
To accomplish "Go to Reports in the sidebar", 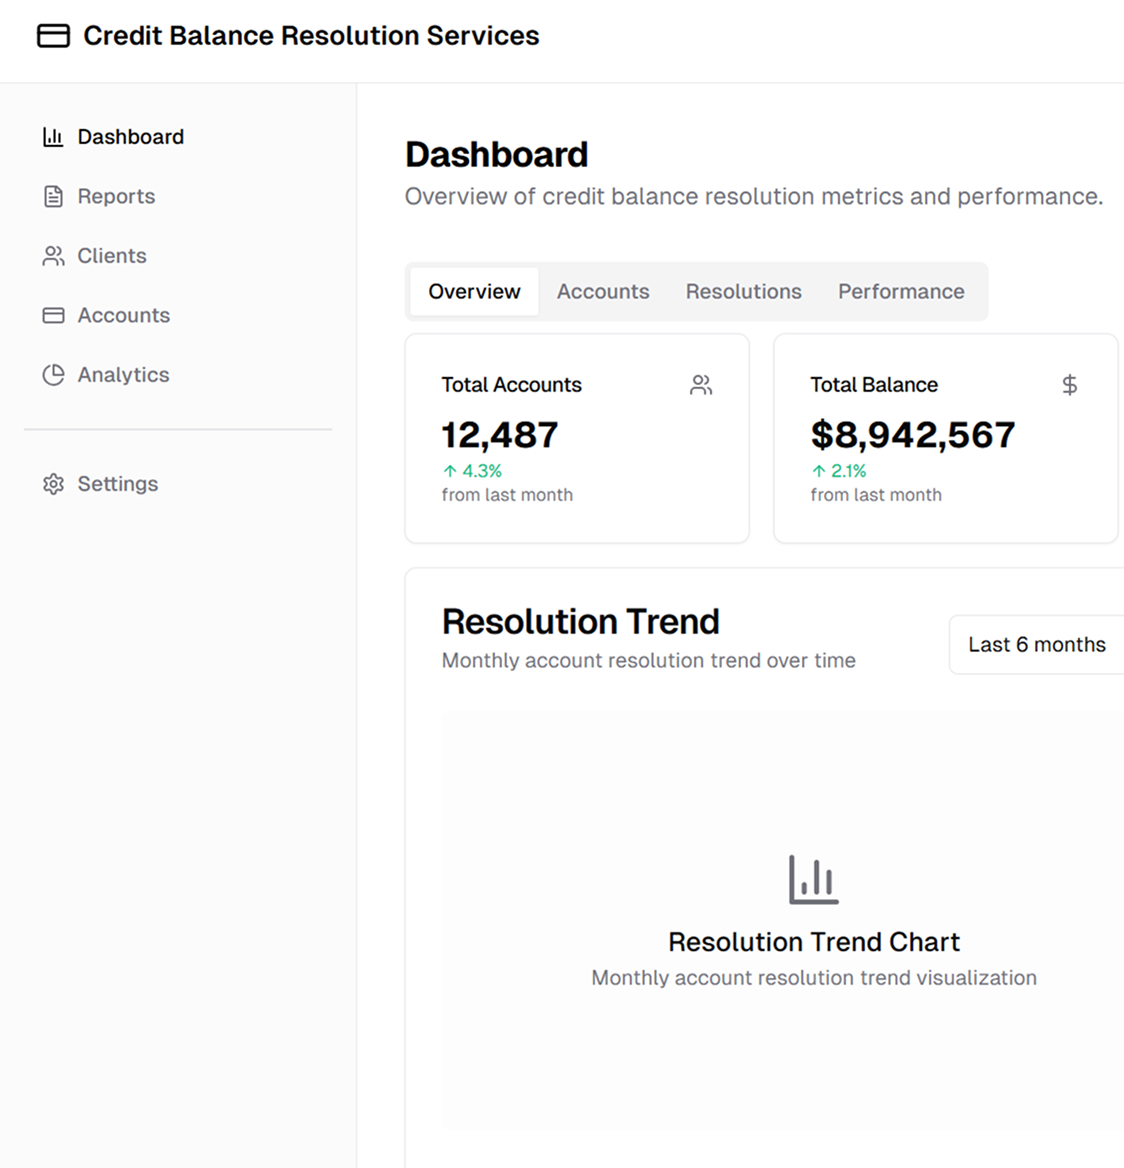I will [x=116, y=197].
